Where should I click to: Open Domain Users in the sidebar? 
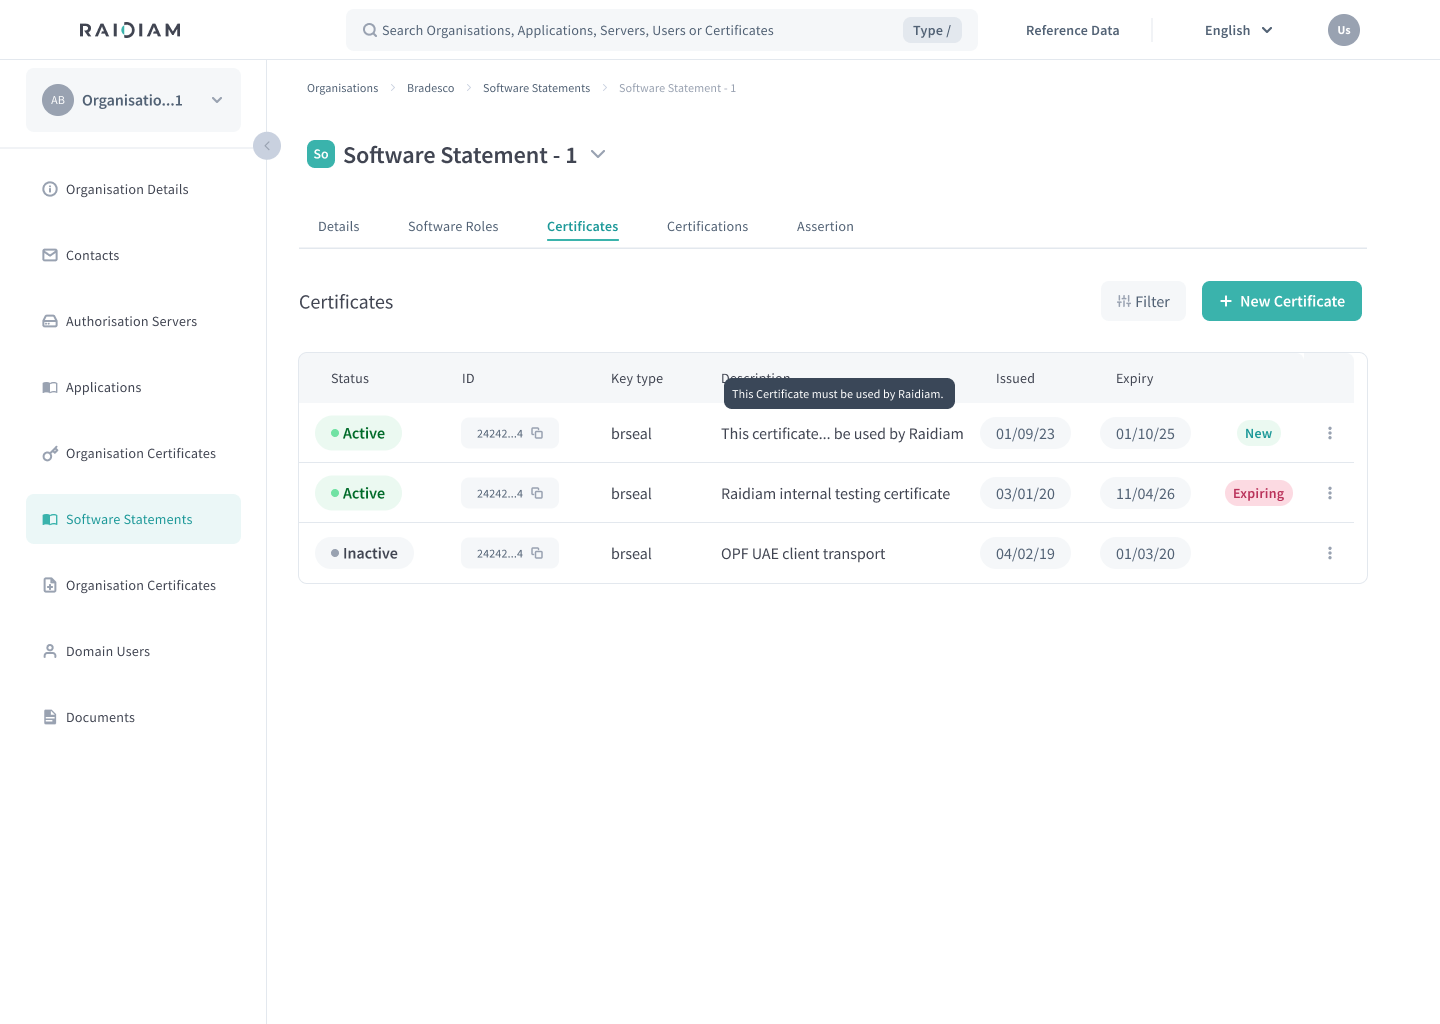point(108,651)
